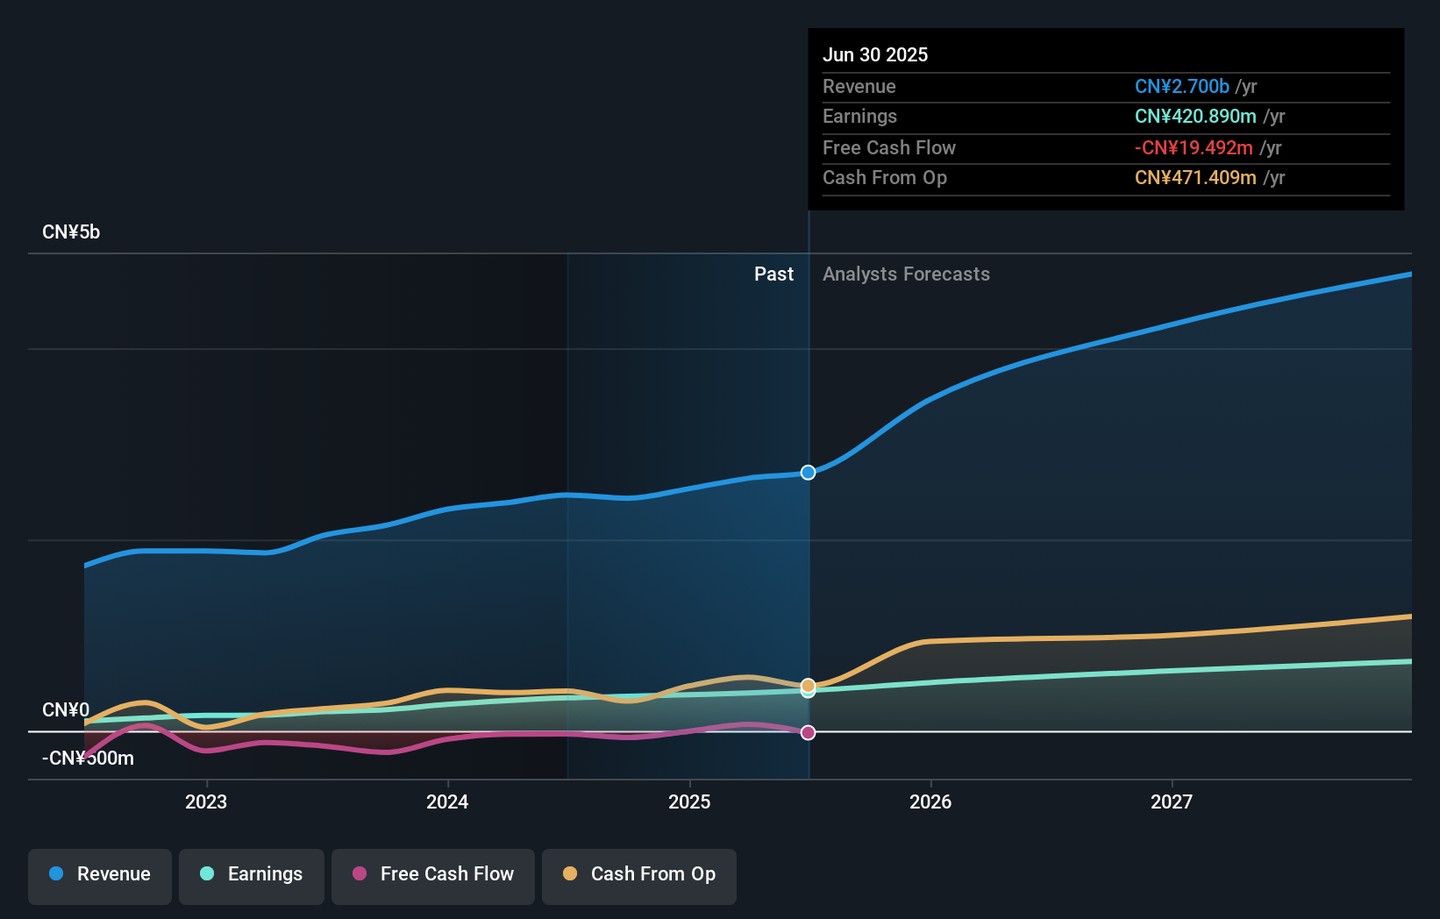
Task: Toggle the Earnings legend series
Action: coord(251,874)
